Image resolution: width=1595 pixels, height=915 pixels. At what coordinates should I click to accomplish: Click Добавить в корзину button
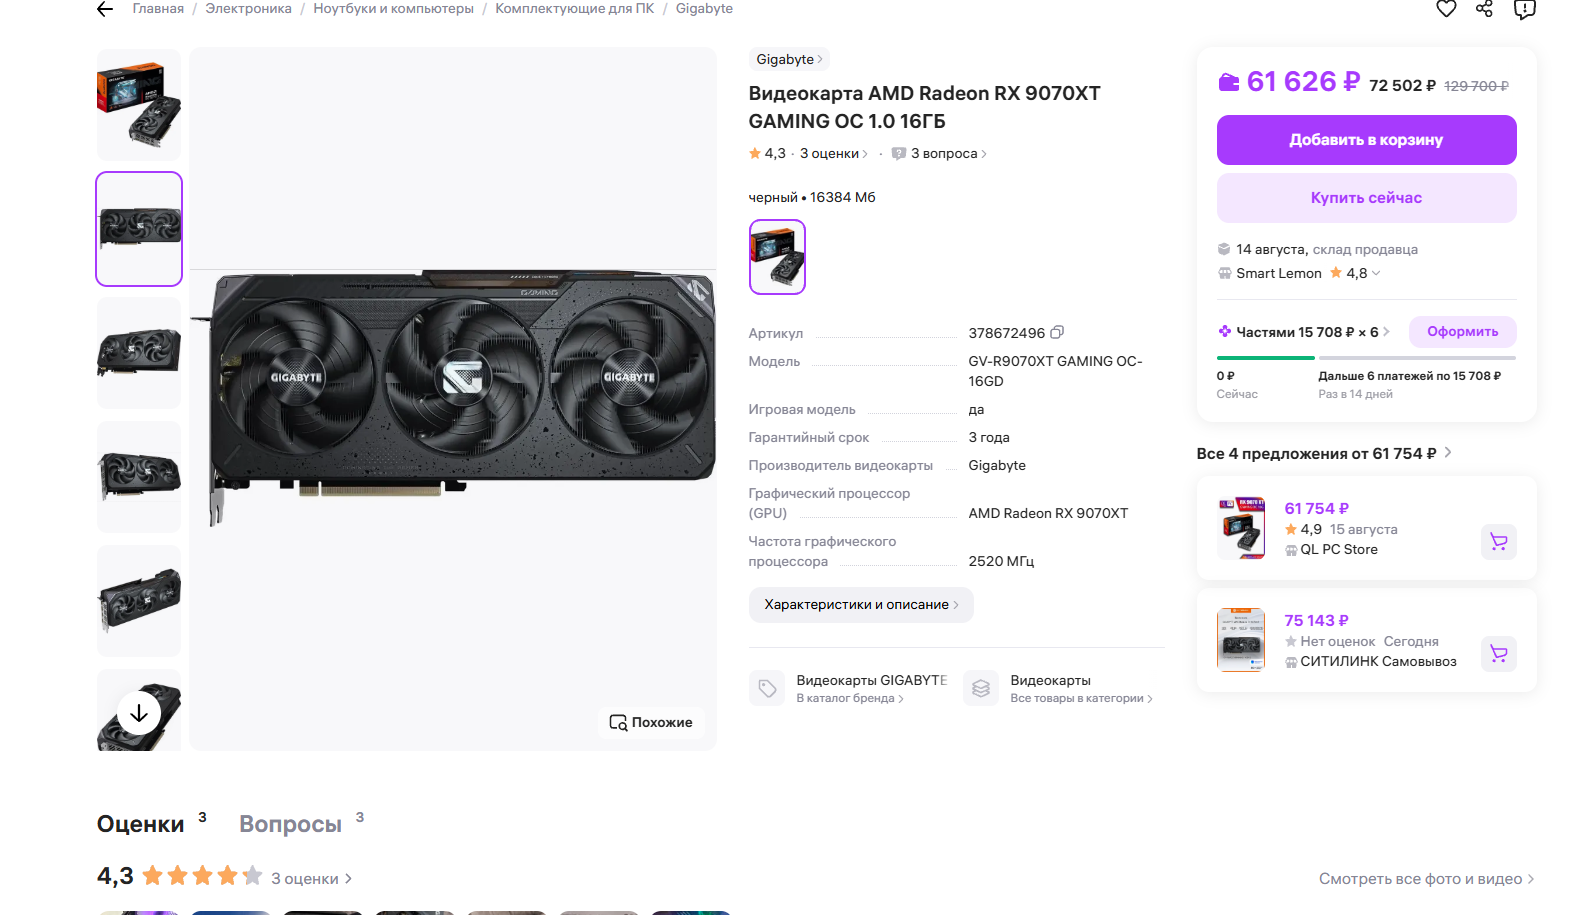click(x=1366, y=140)
